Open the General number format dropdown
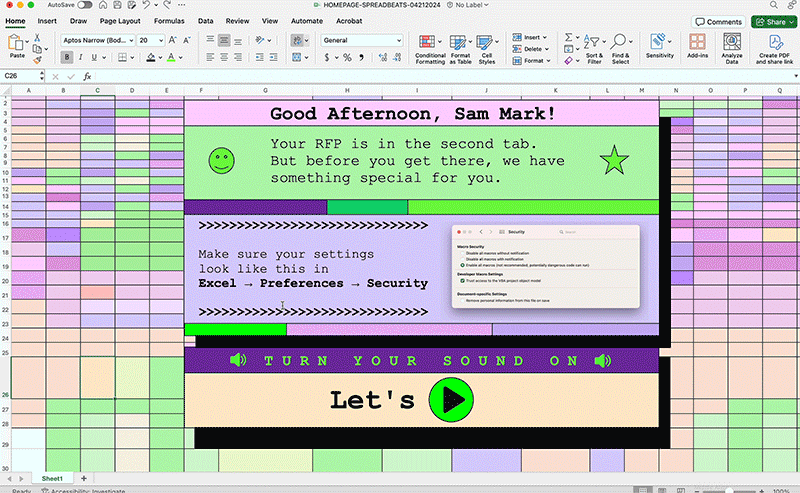 click(x=399, y=40)
